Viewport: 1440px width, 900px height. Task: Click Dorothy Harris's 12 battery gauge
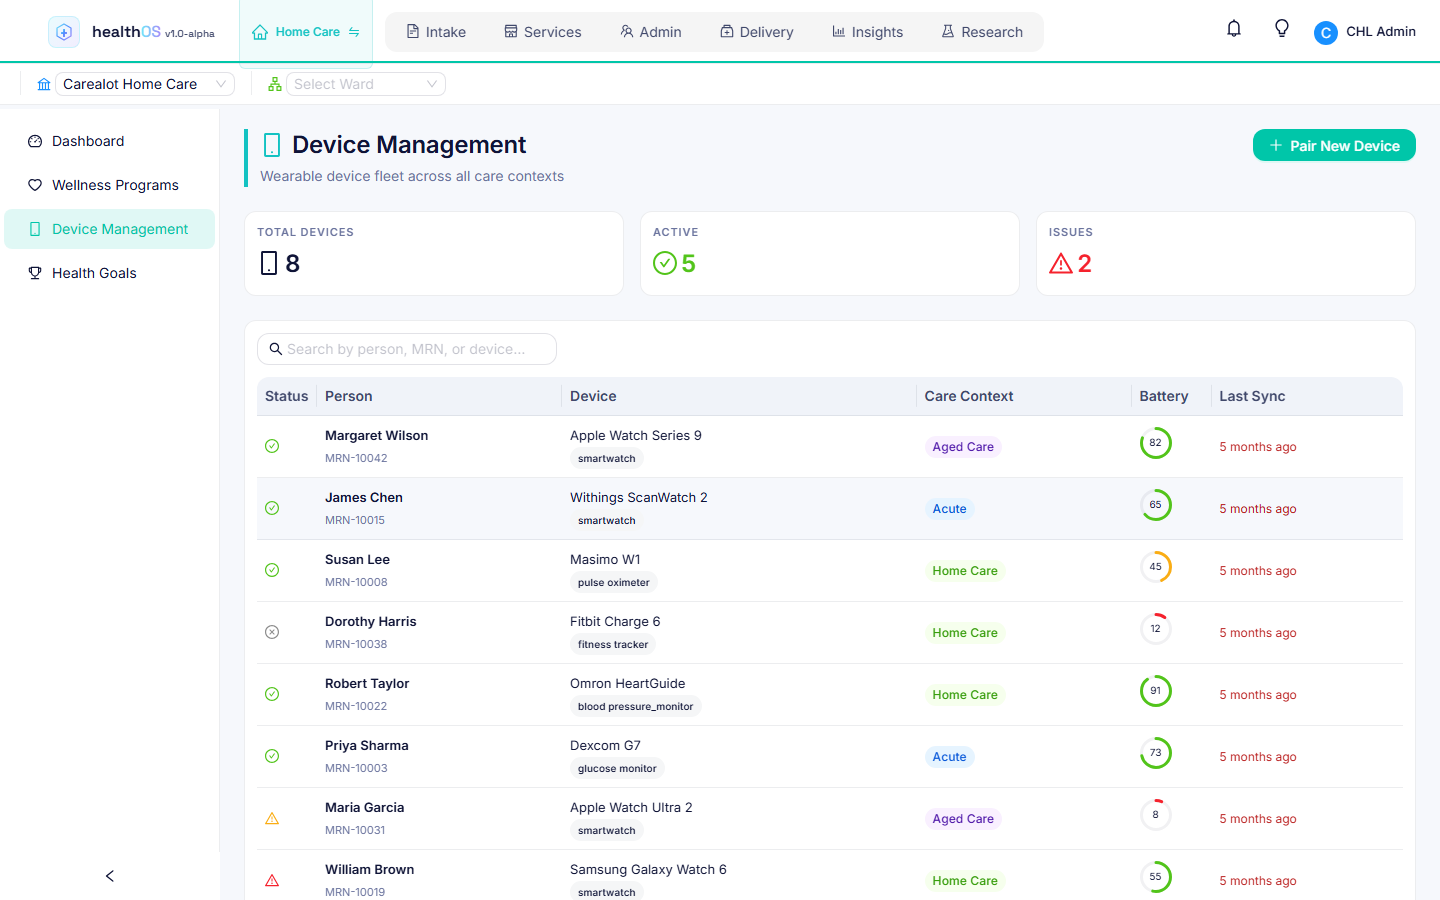point(1156,629)
